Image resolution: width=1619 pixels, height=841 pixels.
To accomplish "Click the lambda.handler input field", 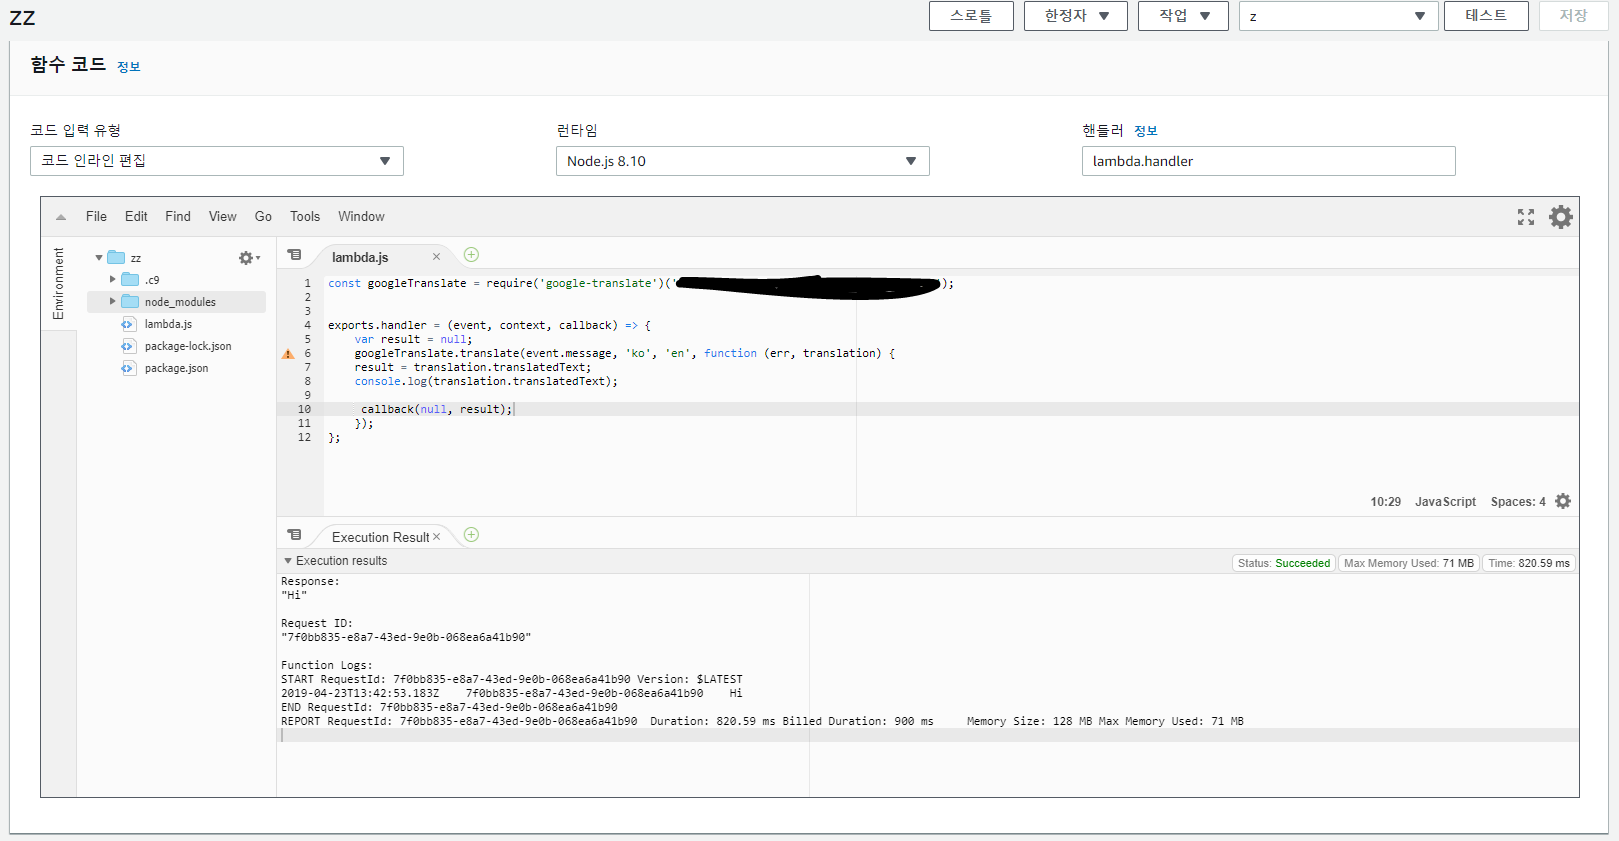I will [1269, 161].
